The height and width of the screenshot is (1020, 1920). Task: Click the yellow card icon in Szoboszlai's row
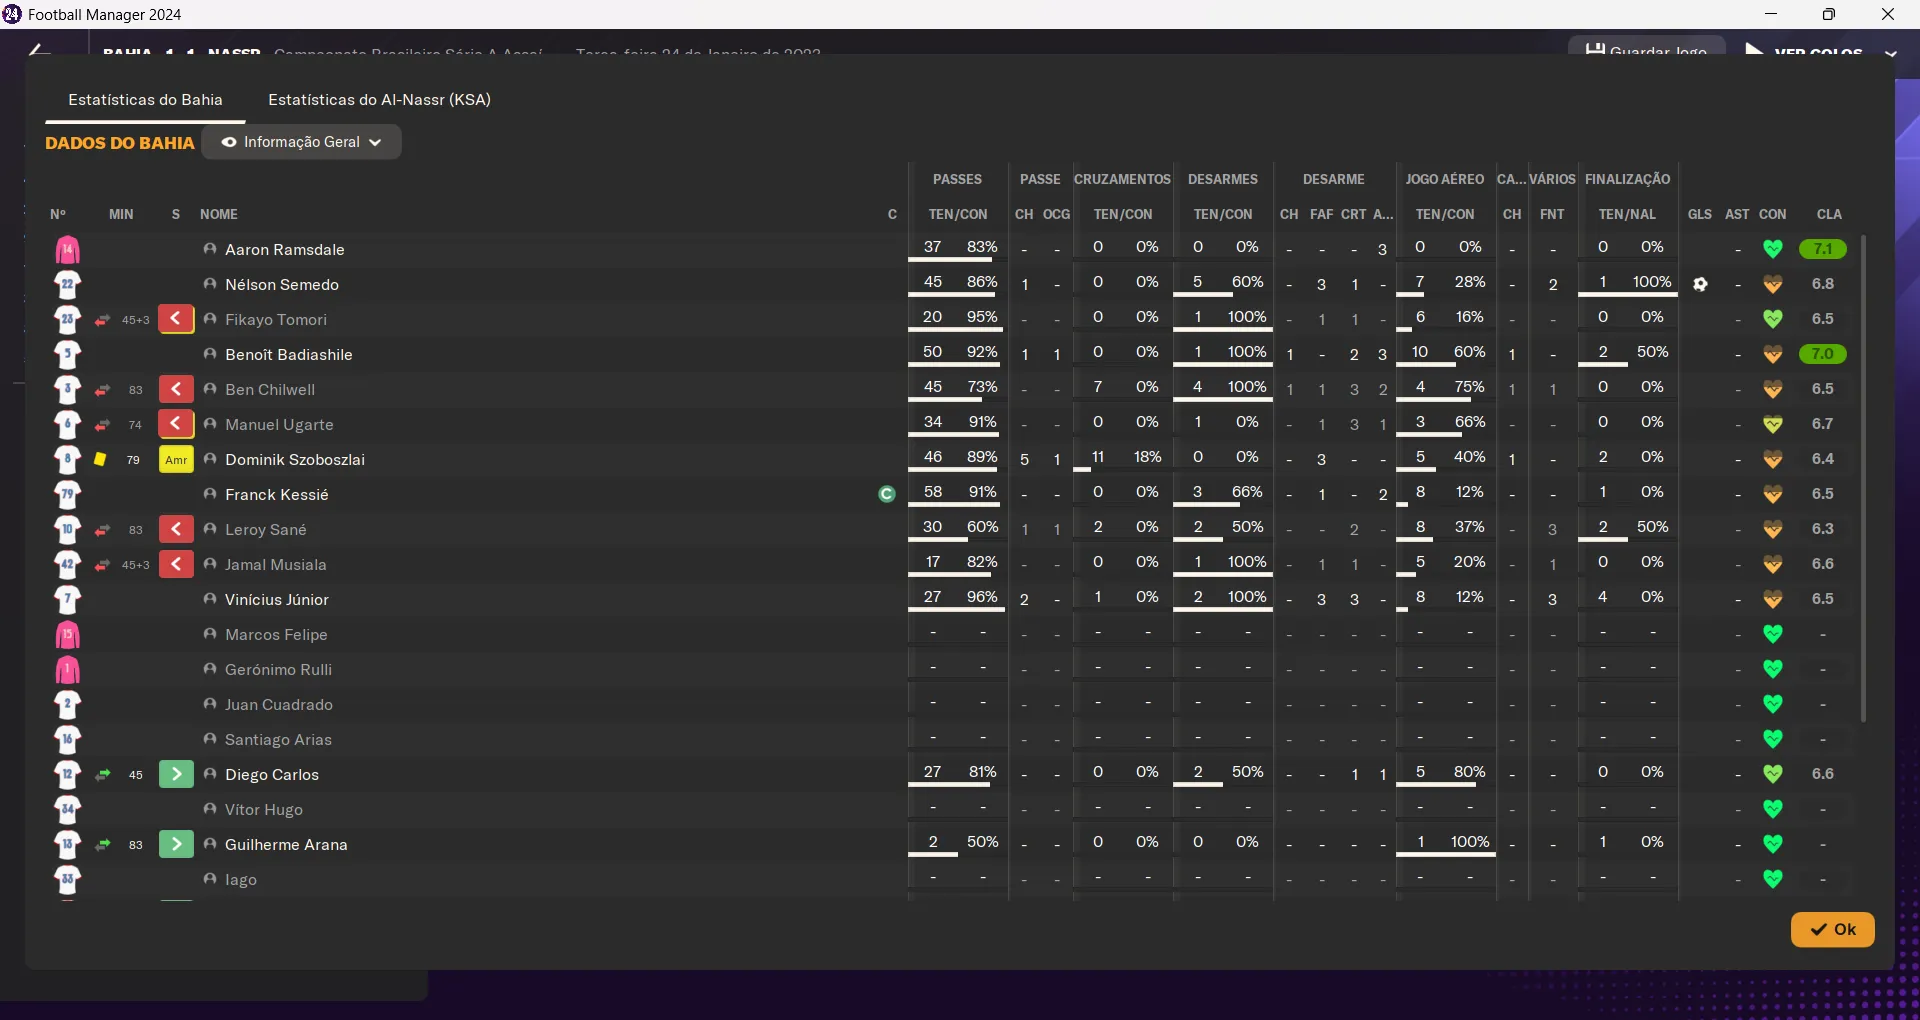(x=100, y=460)
